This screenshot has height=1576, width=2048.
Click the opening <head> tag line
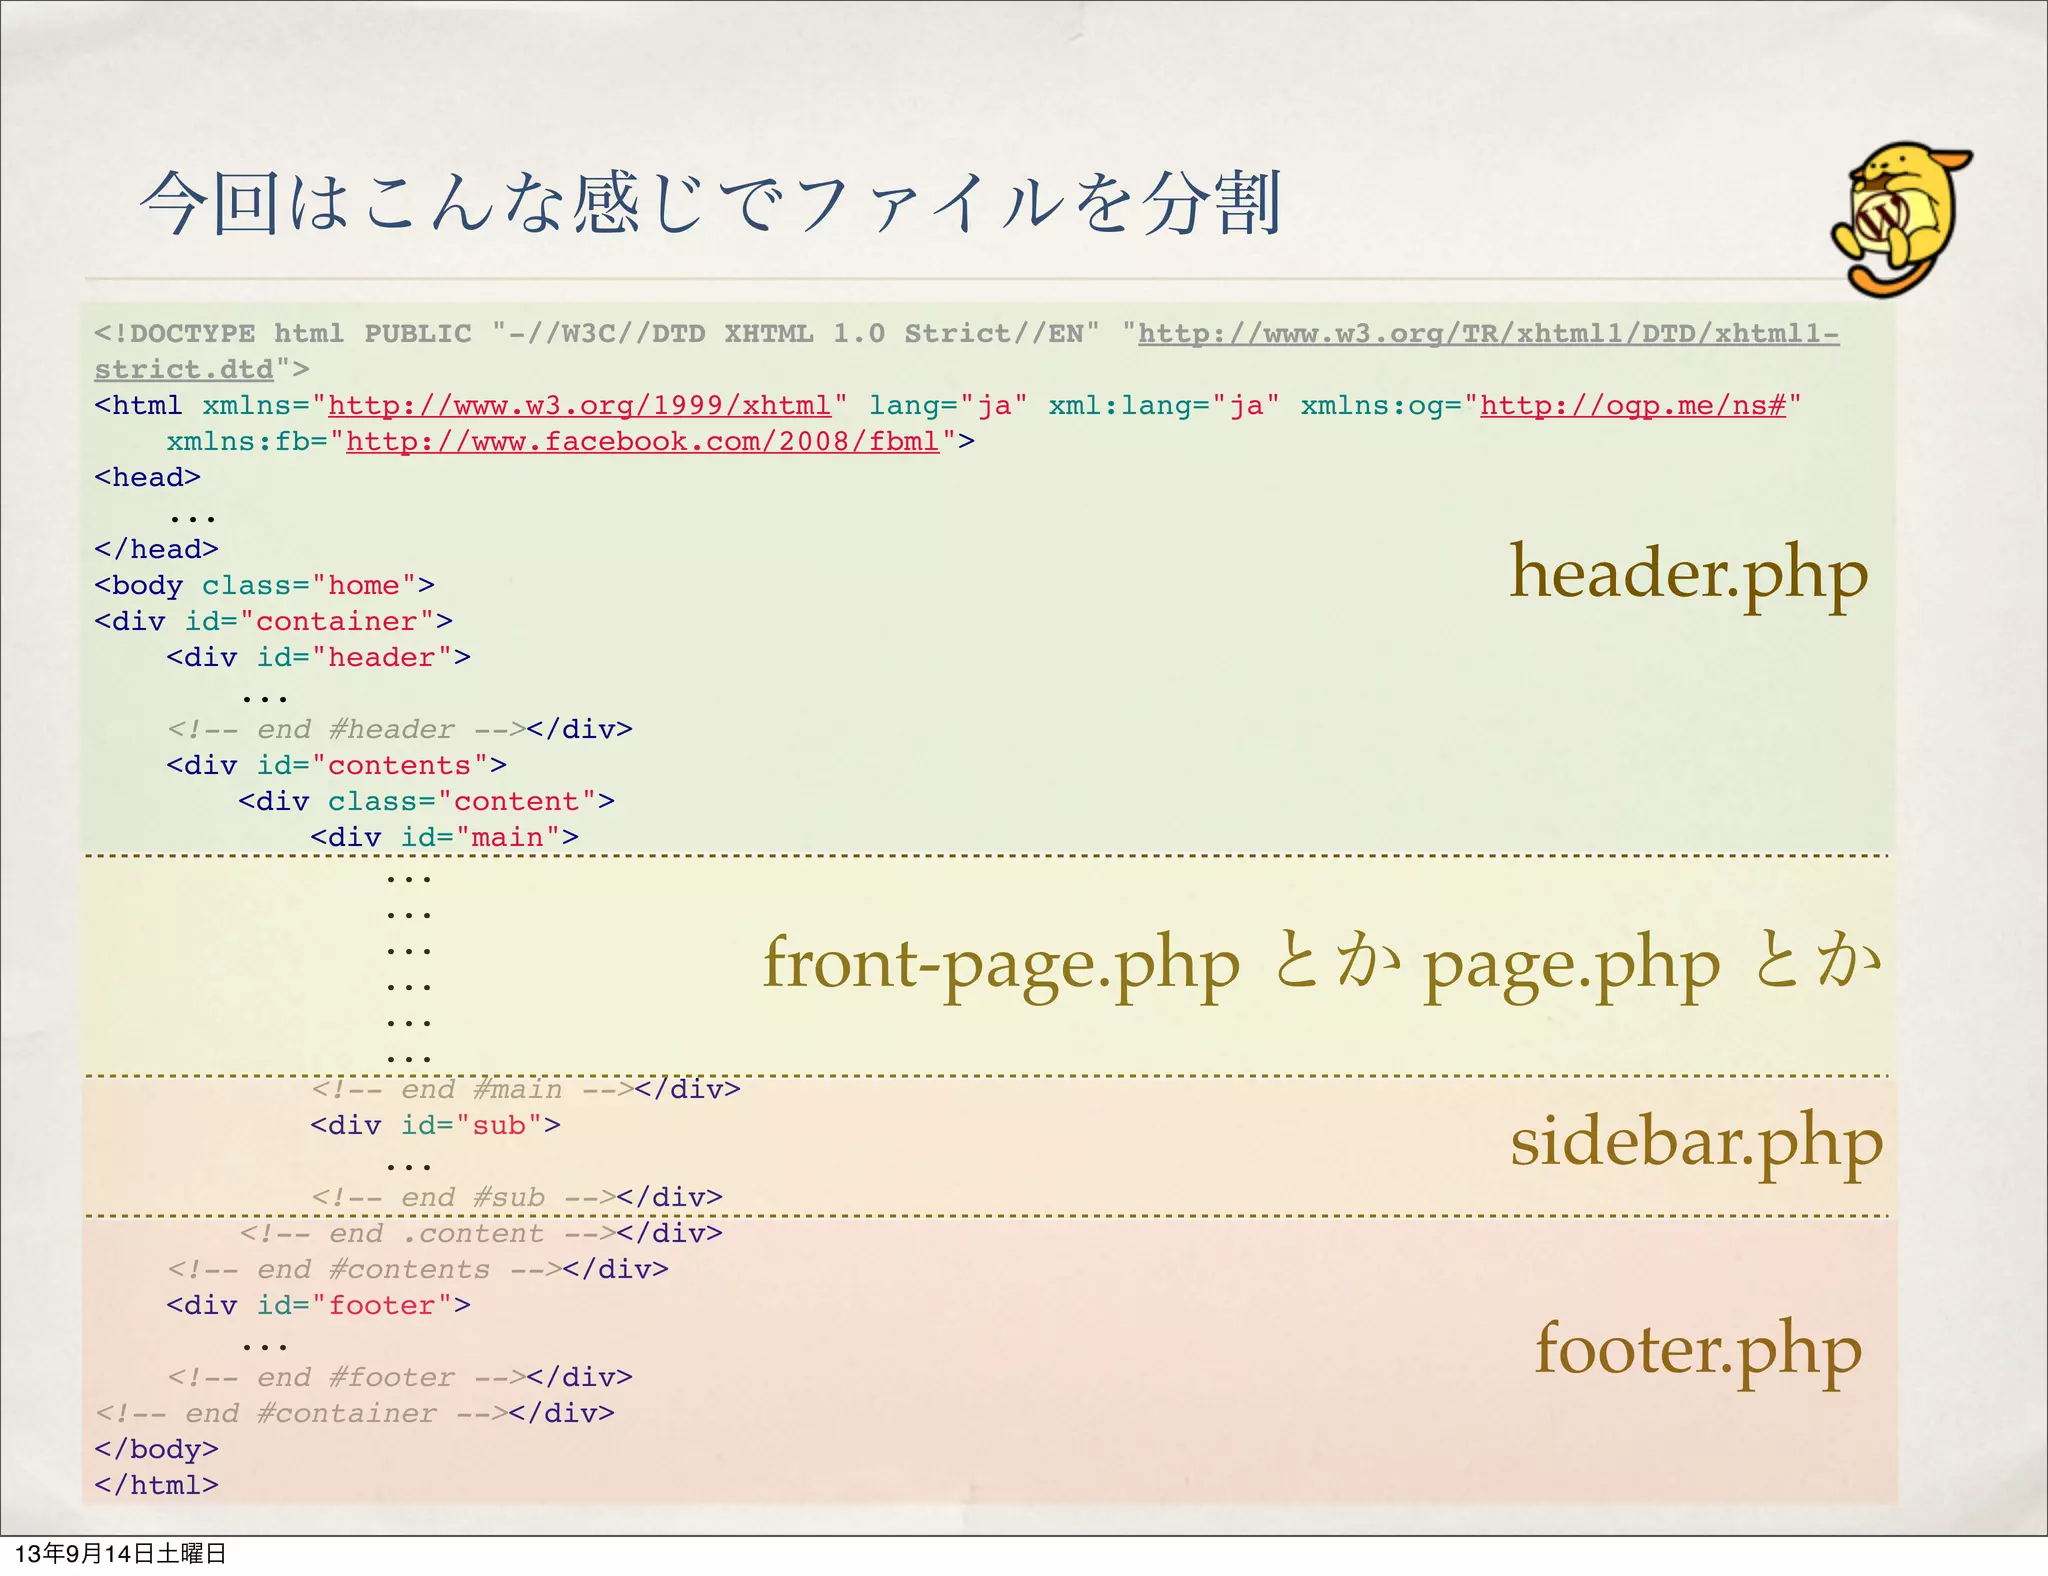pyautogui.click(x=148, y=477)
